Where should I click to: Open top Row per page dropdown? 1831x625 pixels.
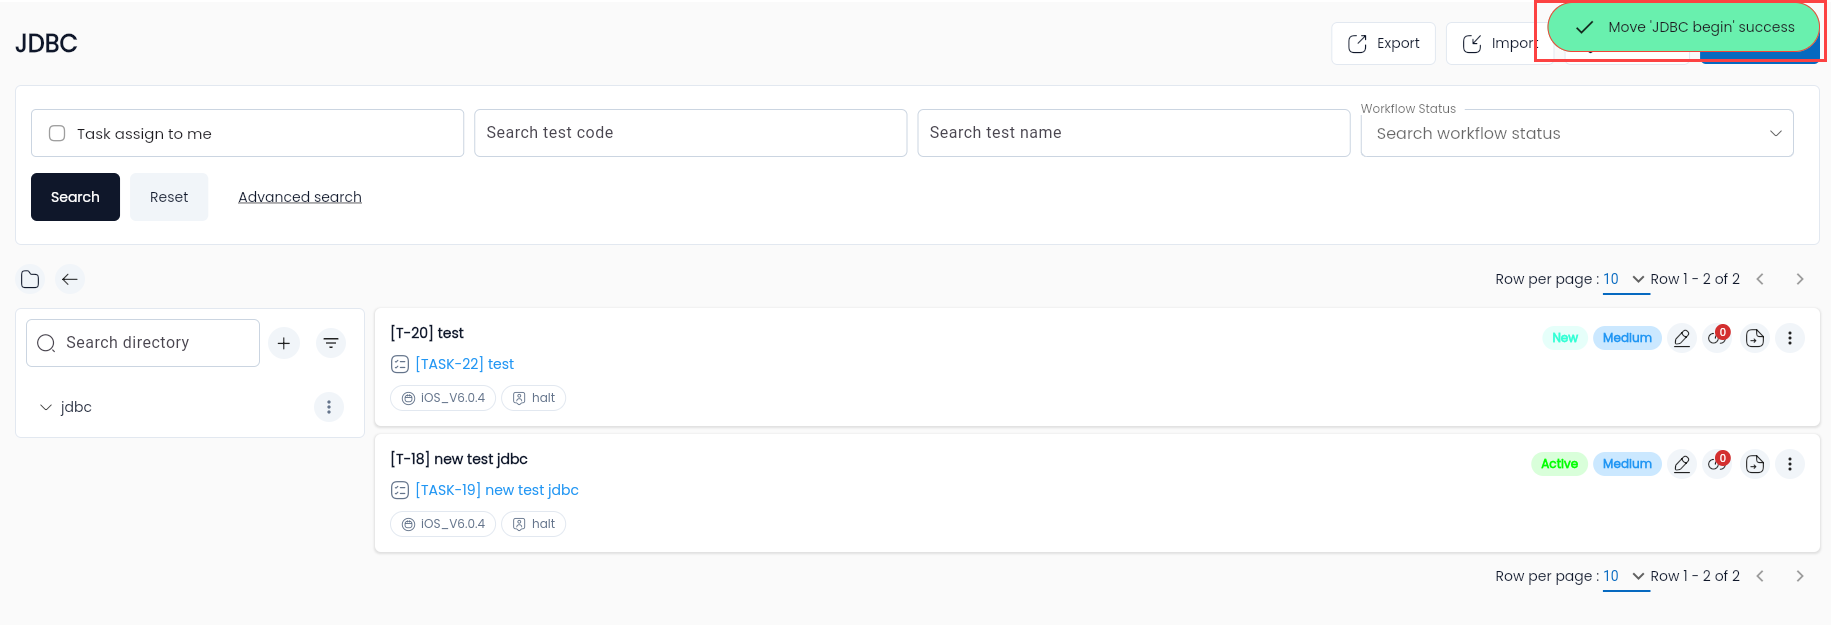coord(1625,280)
